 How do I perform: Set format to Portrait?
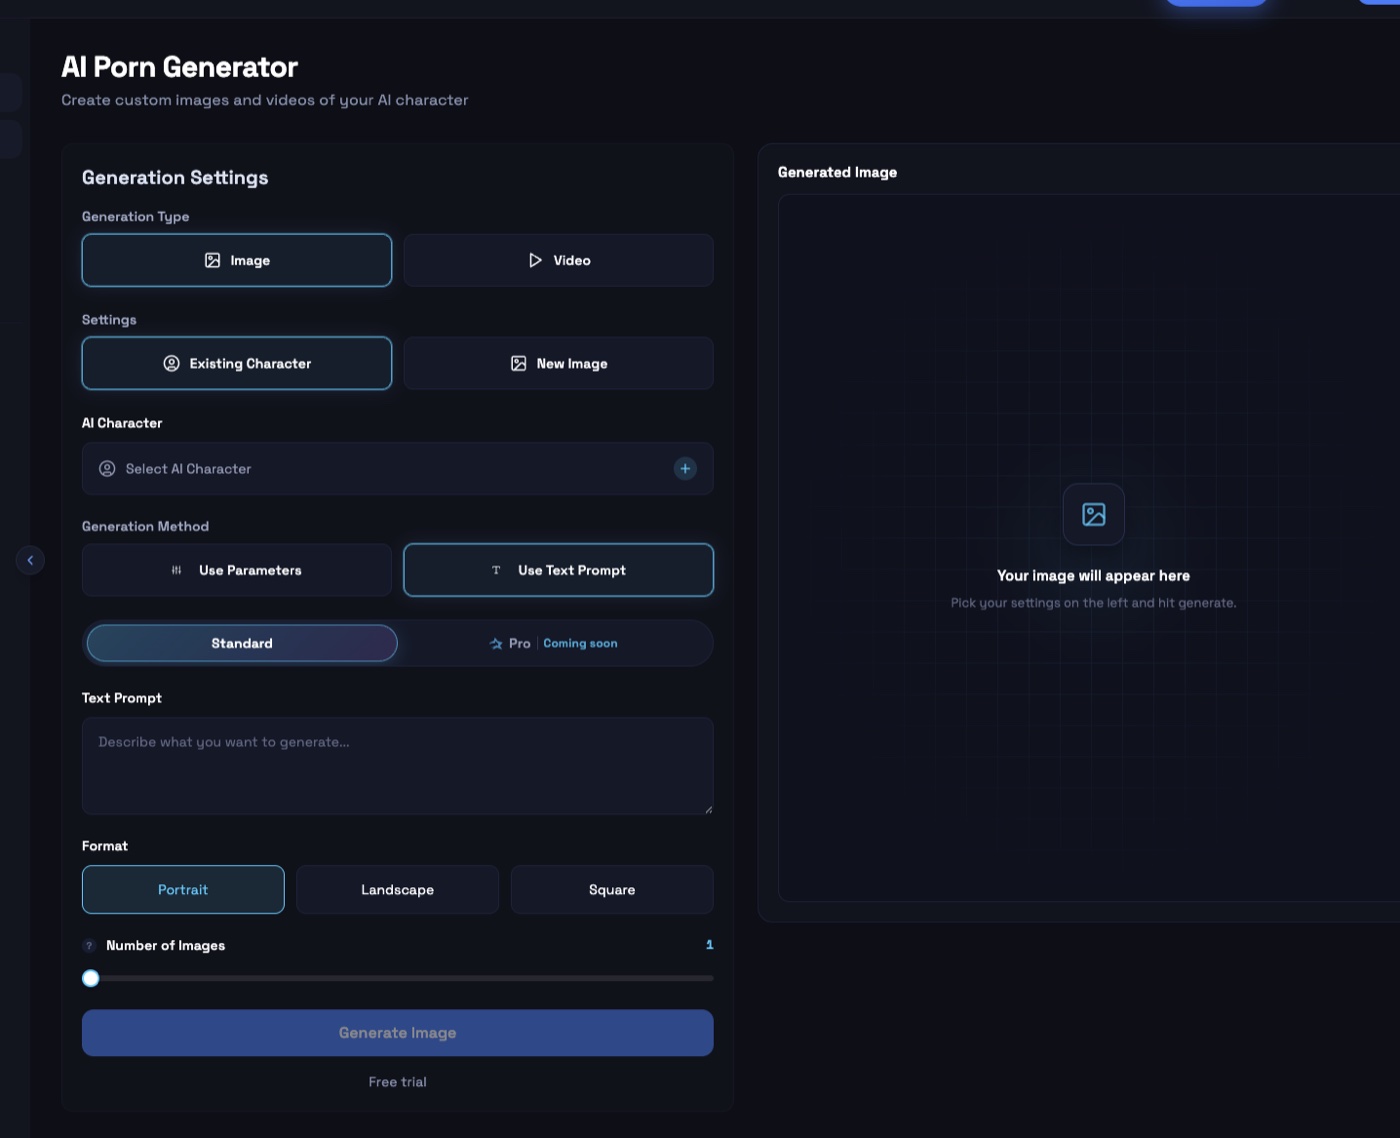[183, 890]
